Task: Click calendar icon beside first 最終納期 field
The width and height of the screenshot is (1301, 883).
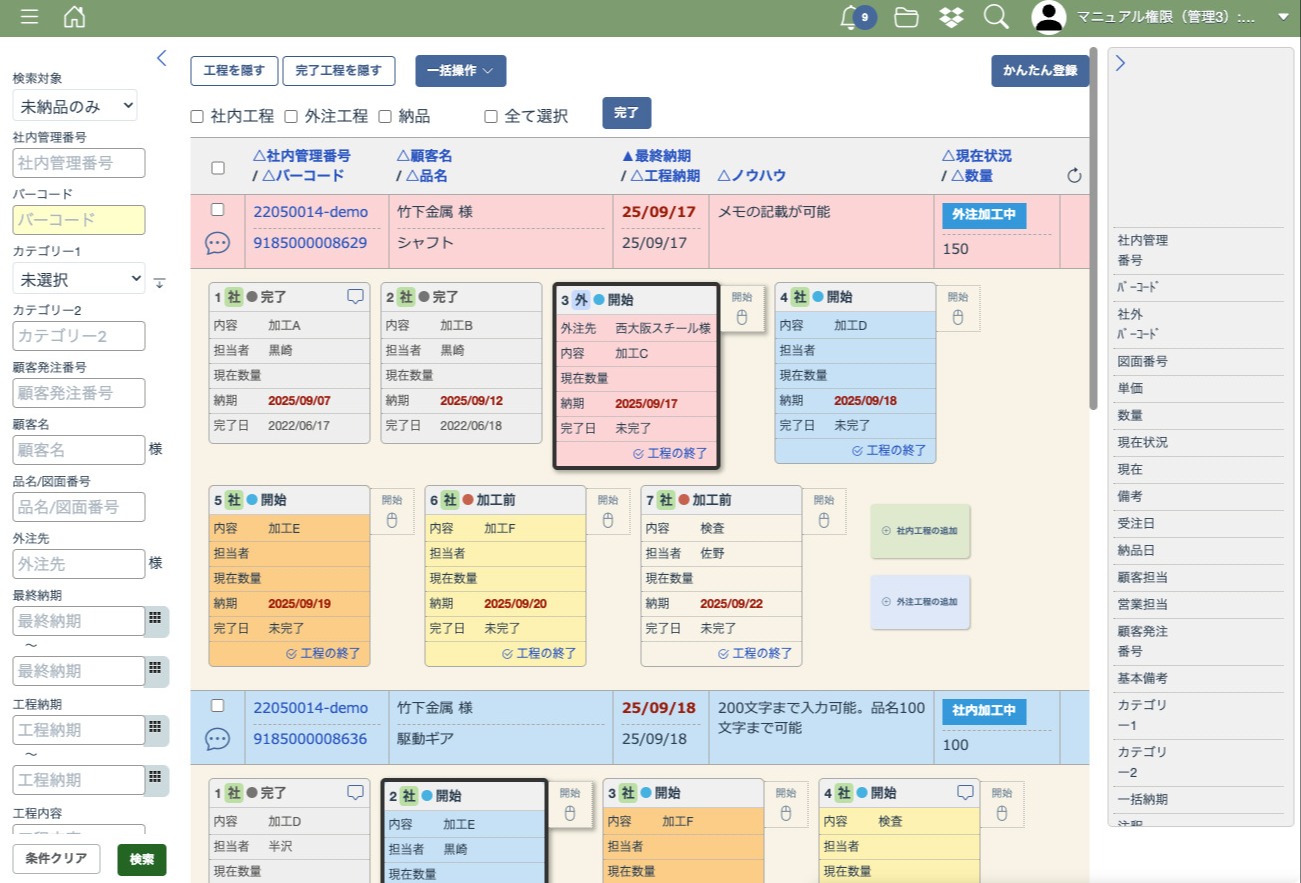Action: click(x=155, y=620)
